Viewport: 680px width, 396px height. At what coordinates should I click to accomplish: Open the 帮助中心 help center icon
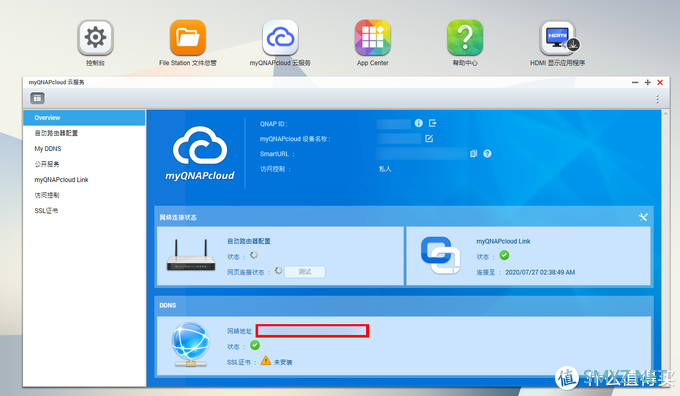(x=465, y=38)
